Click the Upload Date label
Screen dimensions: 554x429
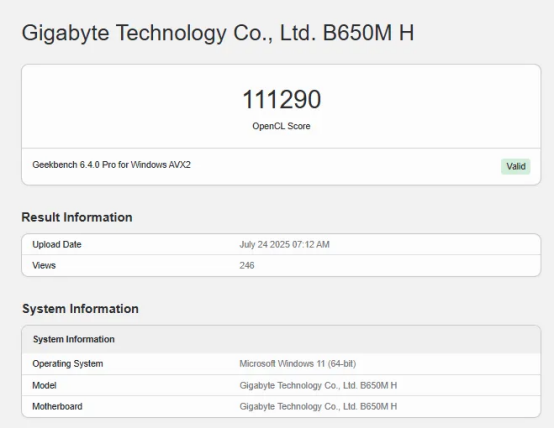point(57,245)
